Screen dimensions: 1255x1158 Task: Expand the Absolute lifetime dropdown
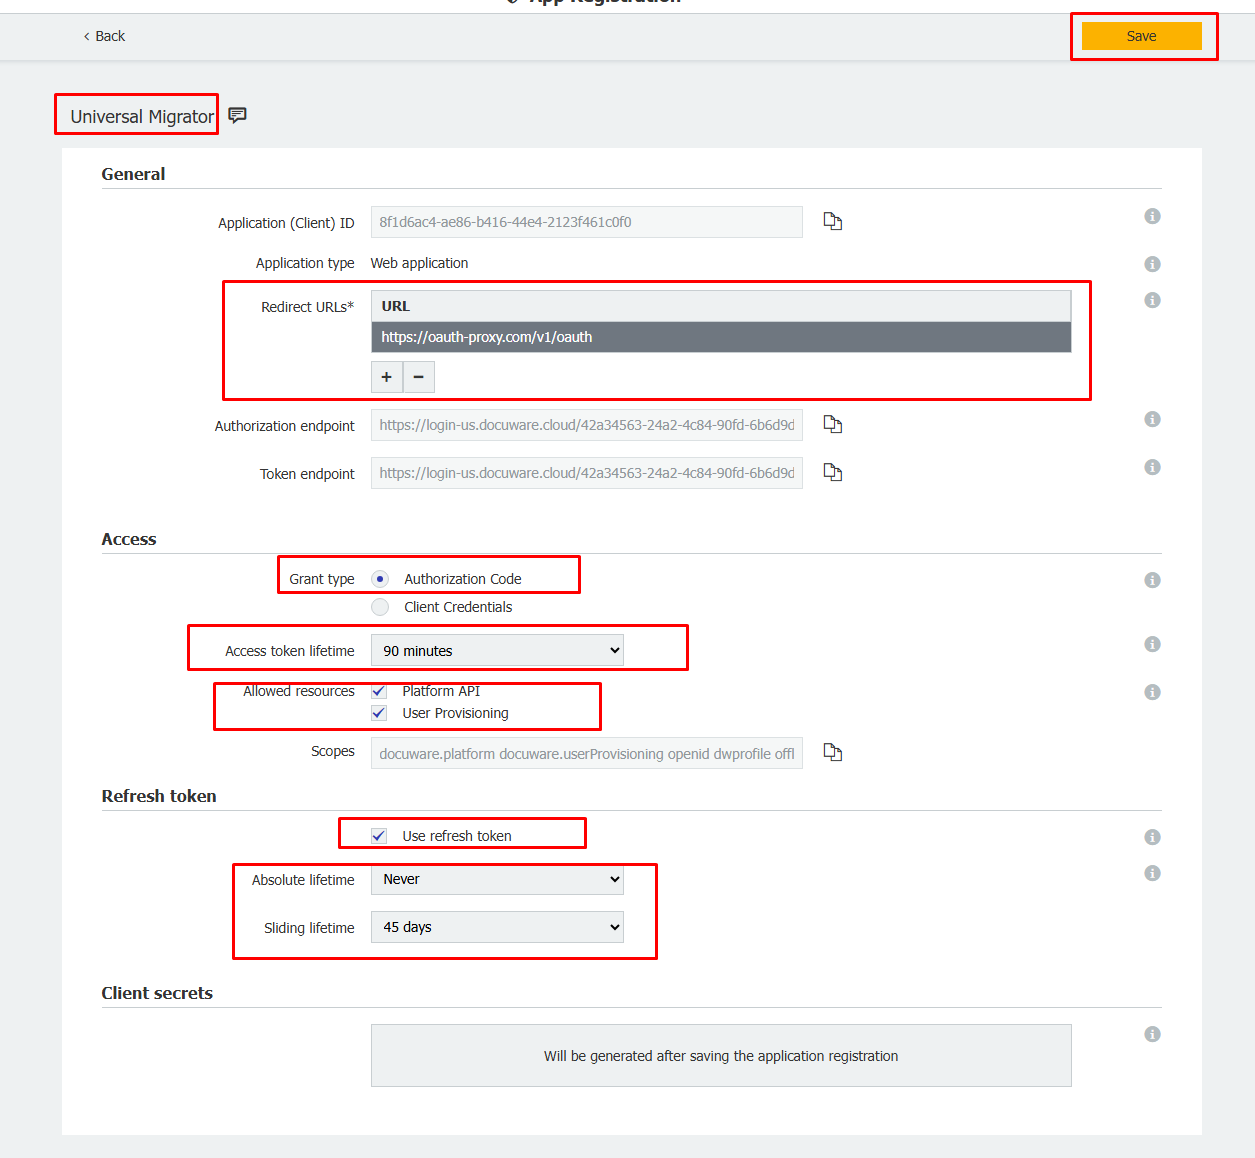click(497, 879)
